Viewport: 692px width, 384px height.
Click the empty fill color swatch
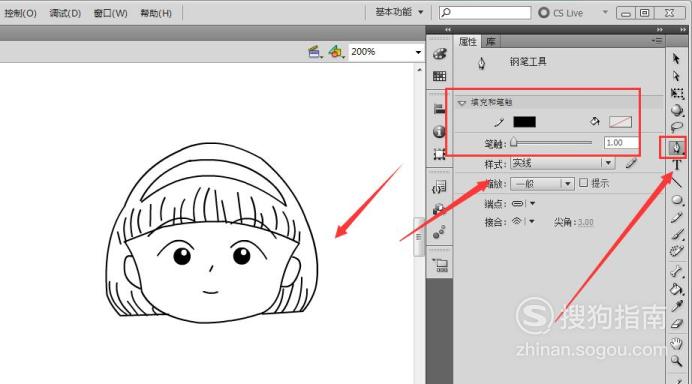[620, 122]
